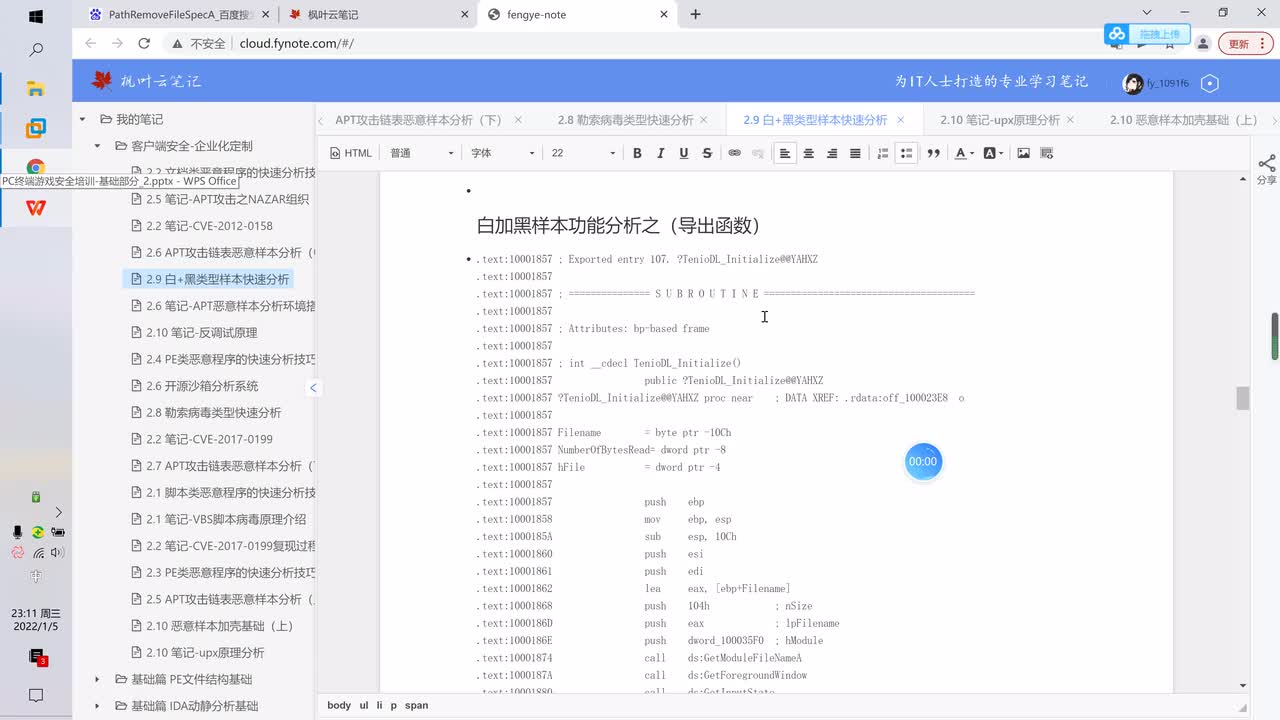Open the browser profile avatar icon

coord(1203,43)
